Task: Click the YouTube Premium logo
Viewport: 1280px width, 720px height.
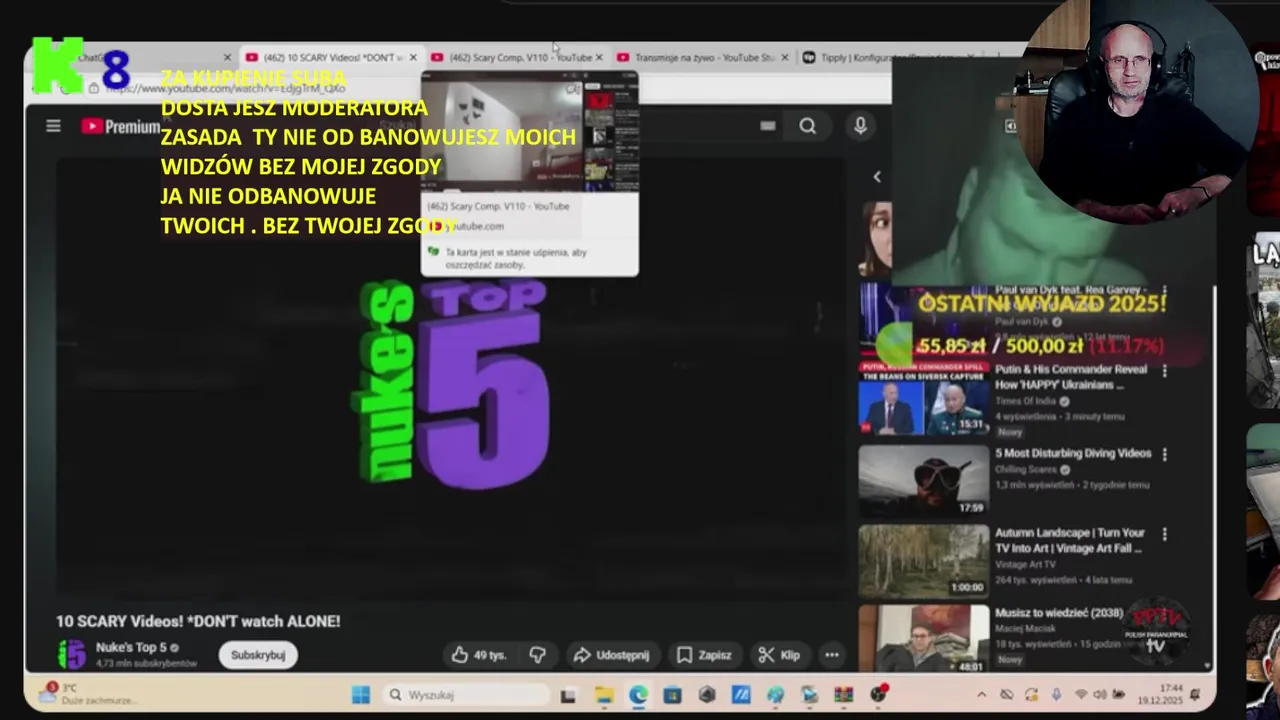Action: coord(121,126)
